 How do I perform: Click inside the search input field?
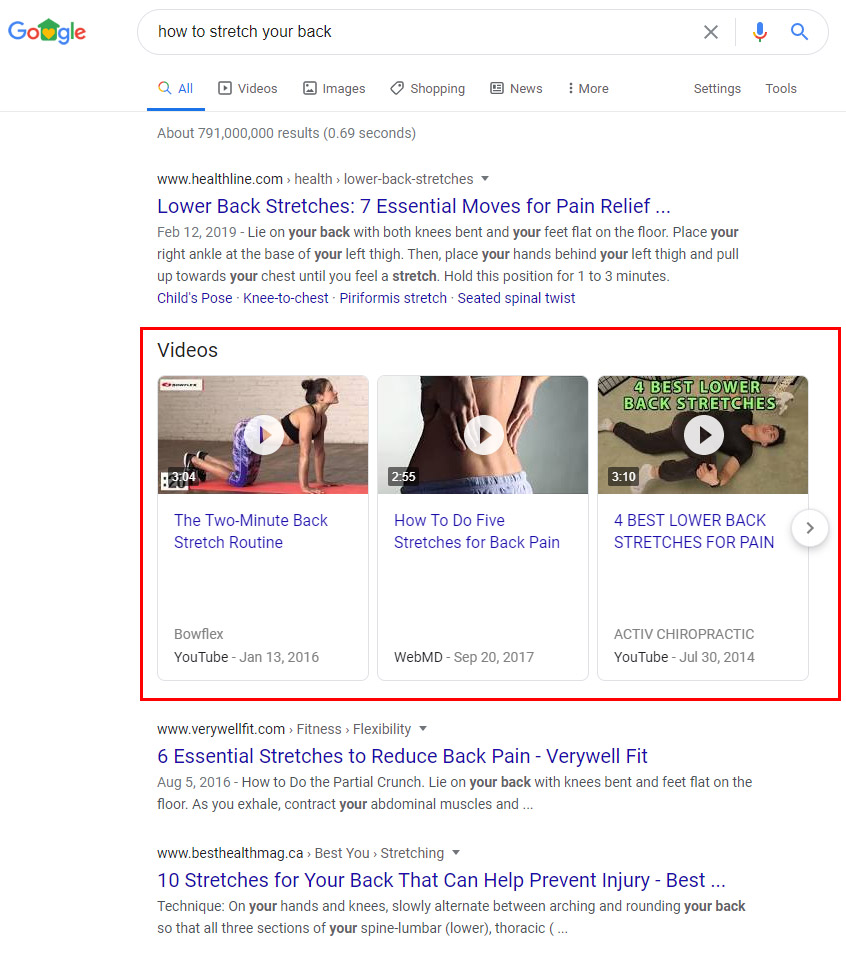420,32
